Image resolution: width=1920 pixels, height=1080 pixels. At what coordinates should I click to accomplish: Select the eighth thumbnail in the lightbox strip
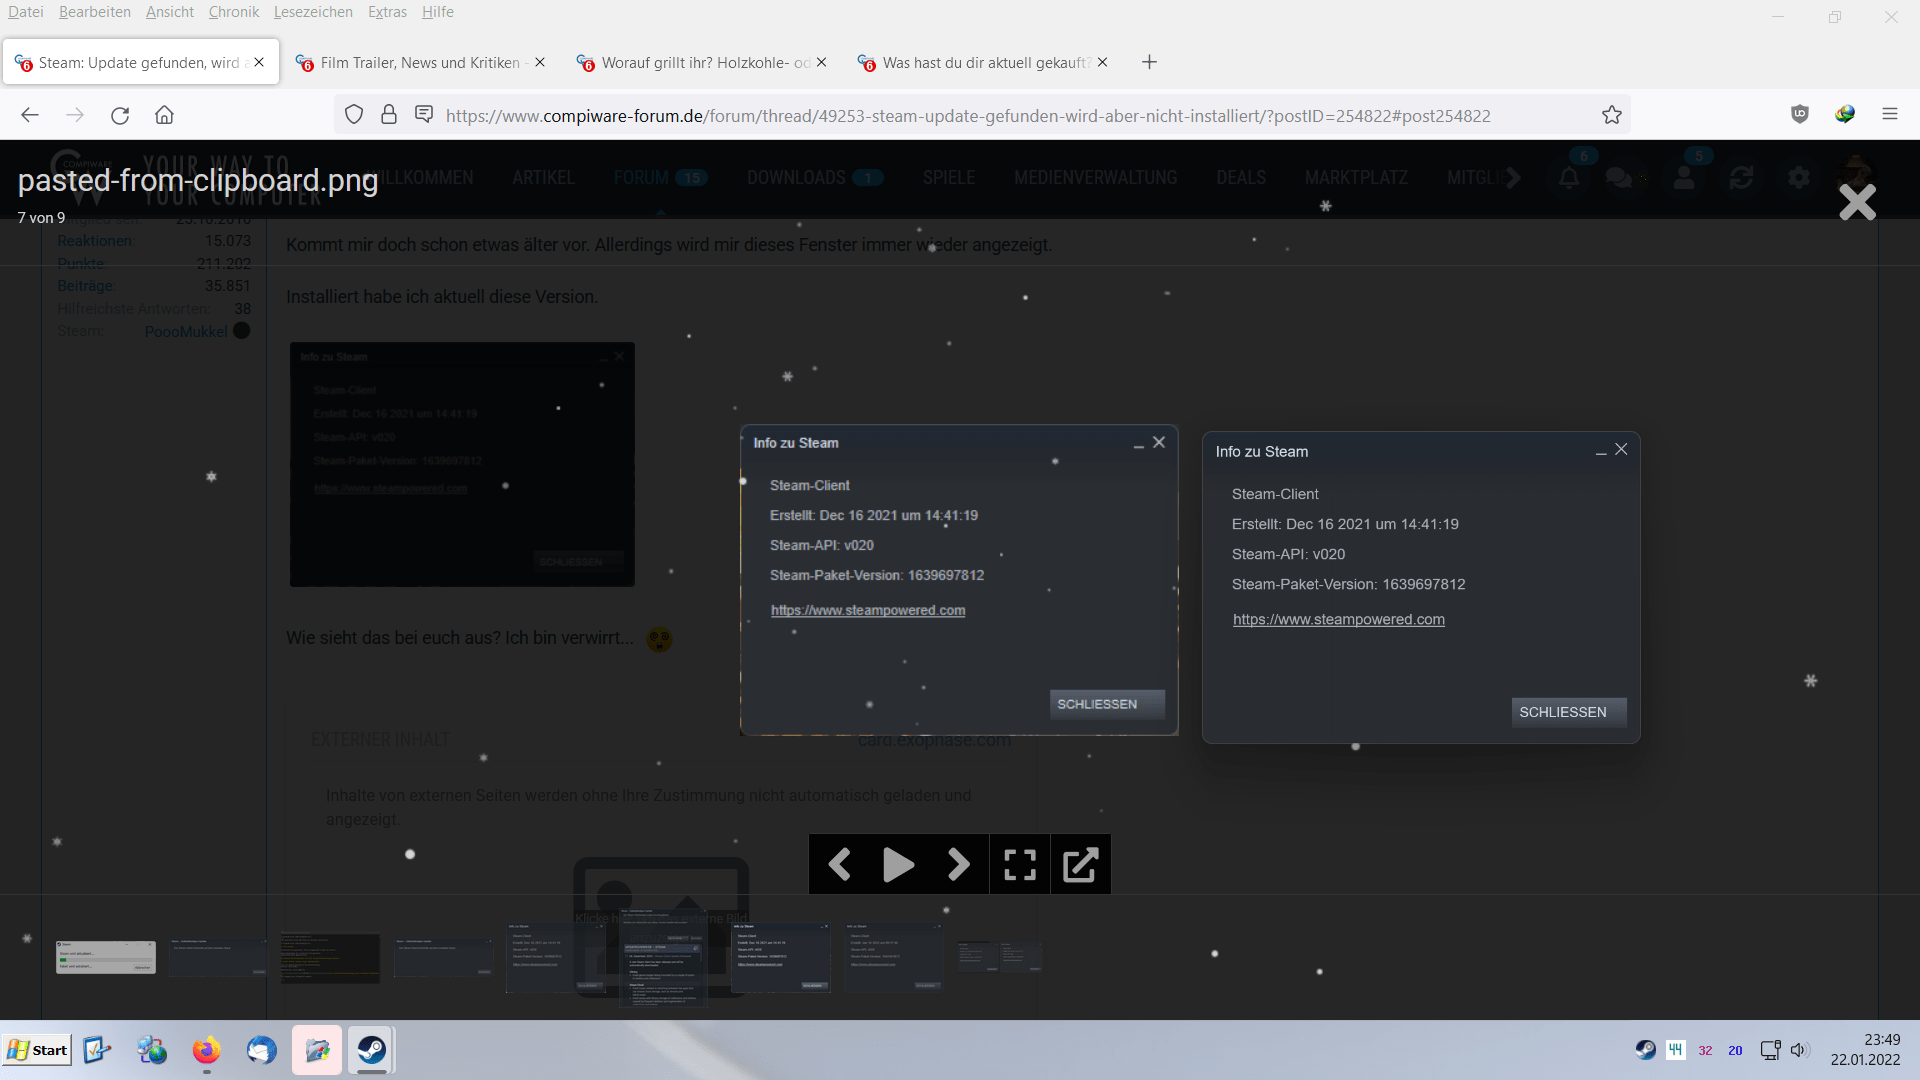(892, 957)
